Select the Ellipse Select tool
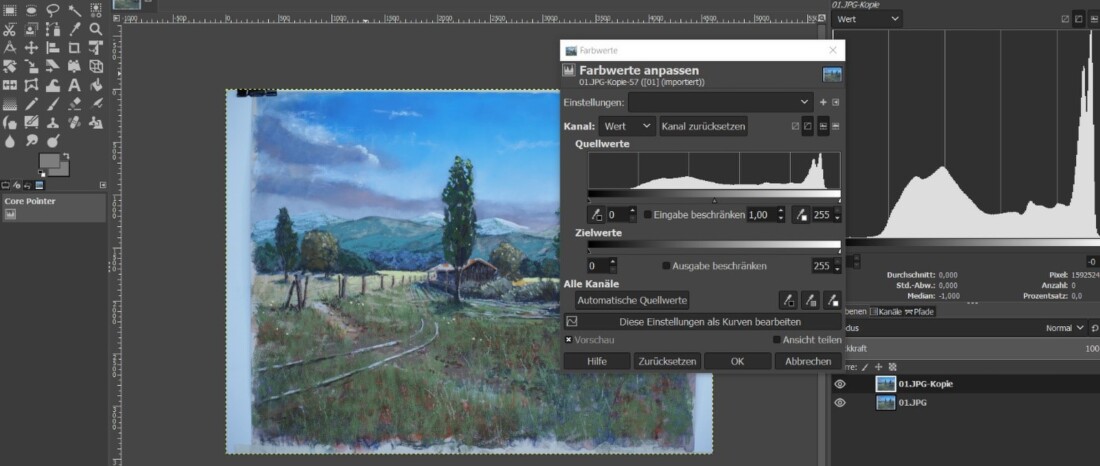The image size is (1100, 466). click(x=31, y=11)
